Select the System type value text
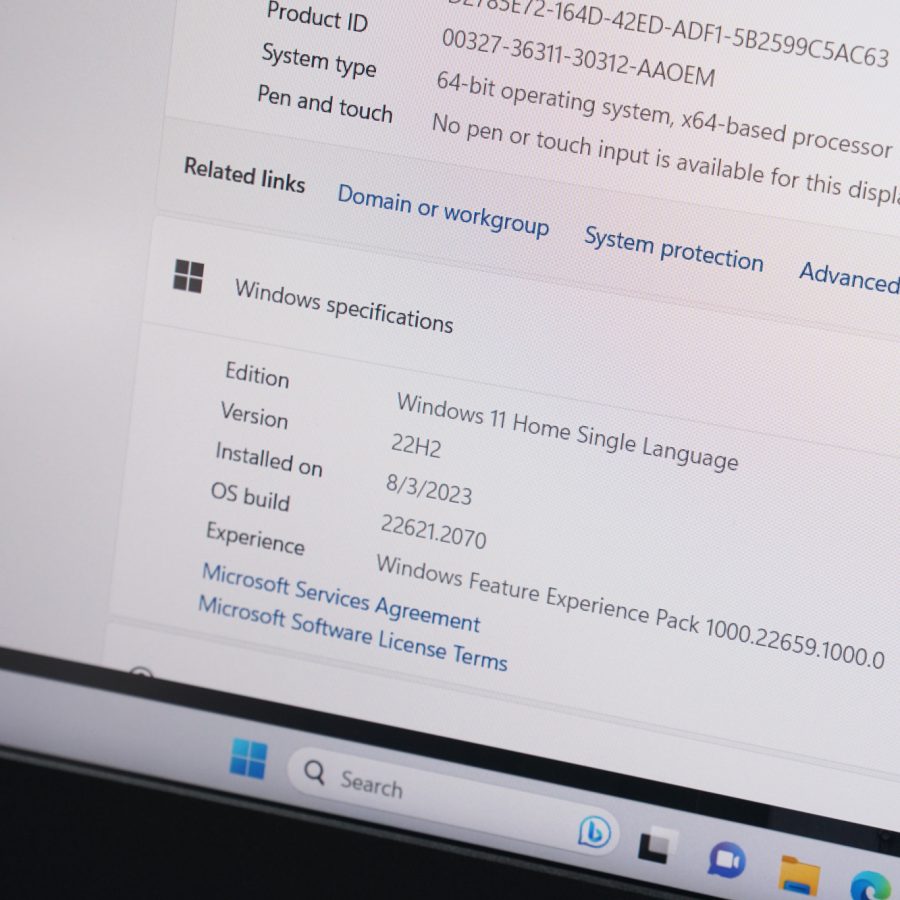 664,114
